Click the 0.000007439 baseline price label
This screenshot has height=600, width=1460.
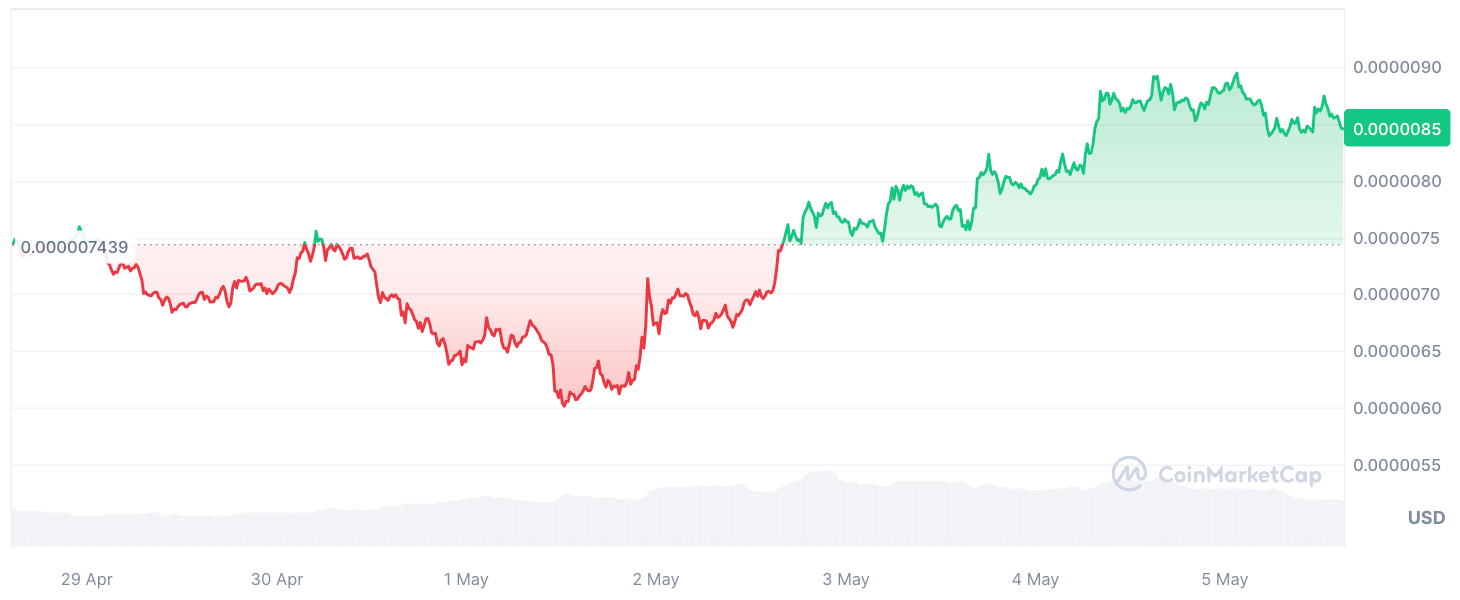[x=74, y=247]
